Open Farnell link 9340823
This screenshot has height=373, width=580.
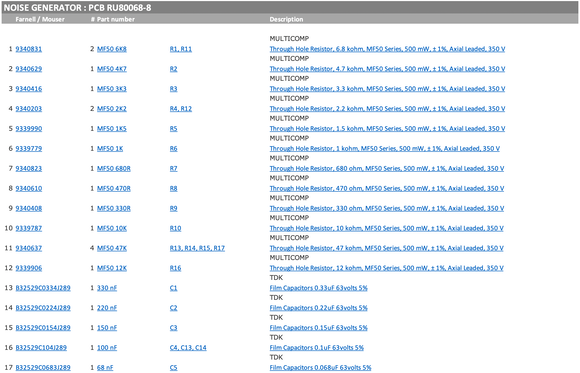(x=28, y=169)
